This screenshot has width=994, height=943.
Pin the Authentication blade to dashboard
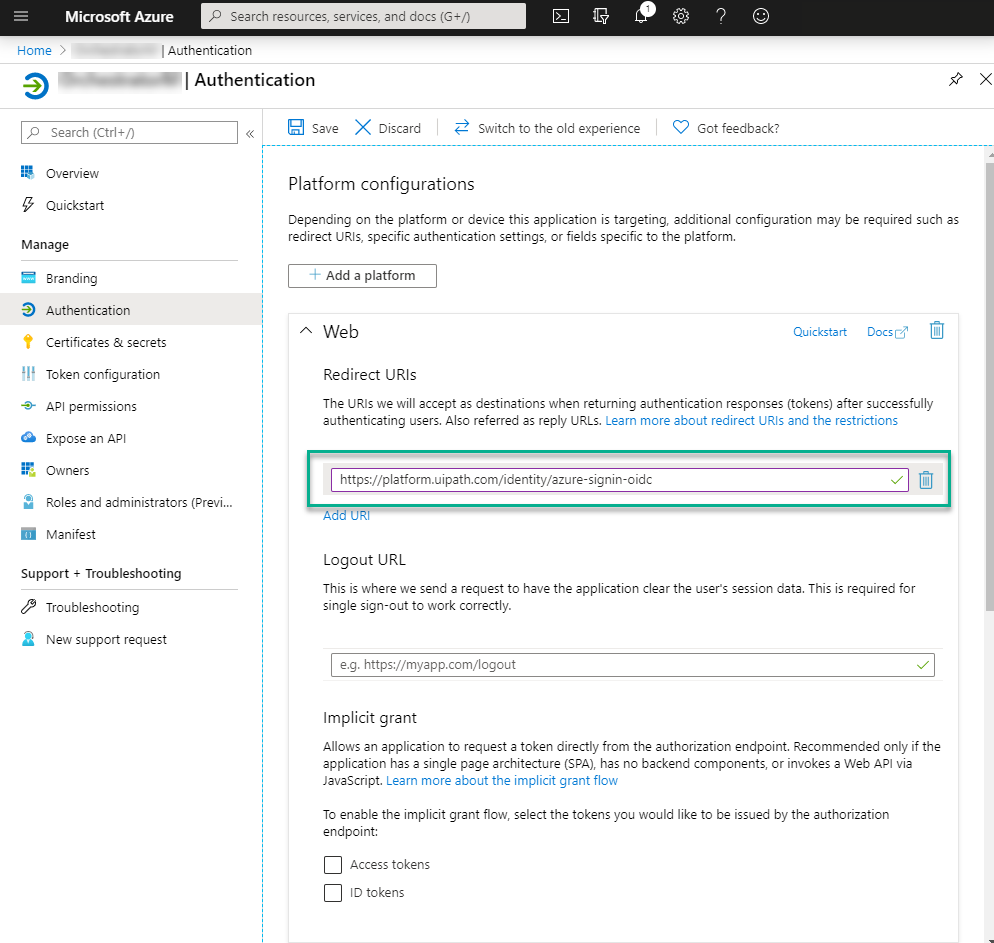tap(955, 79)
